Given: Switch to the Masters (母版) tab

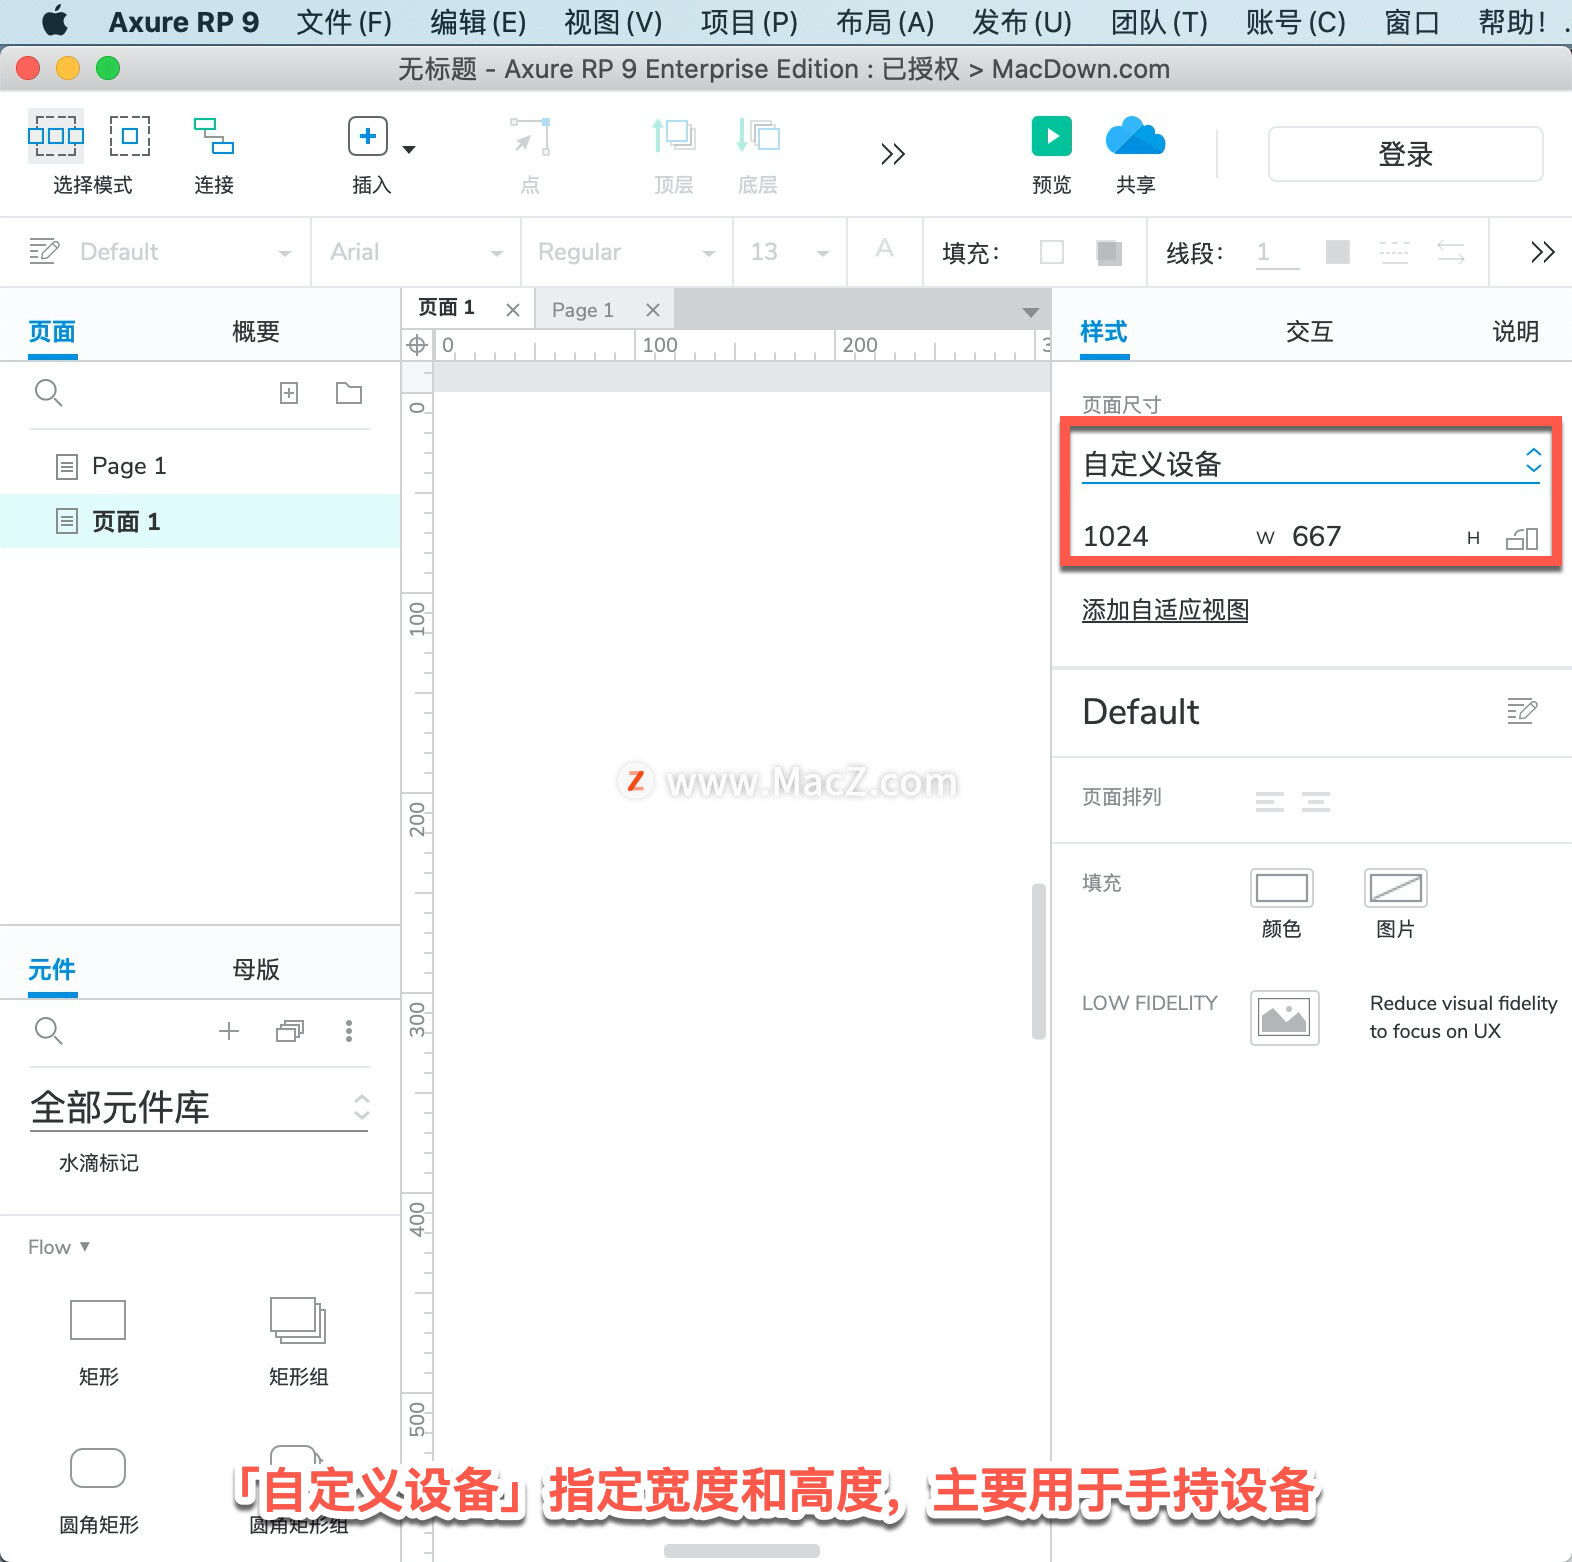Looking at the screenshot, I should click(256, 969).
